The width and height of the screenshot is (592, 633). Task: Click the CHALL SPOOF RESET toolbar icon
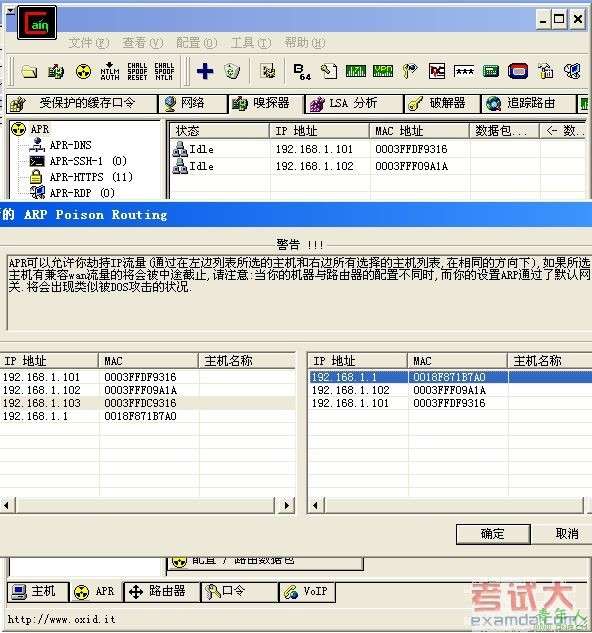pos(137,71)
